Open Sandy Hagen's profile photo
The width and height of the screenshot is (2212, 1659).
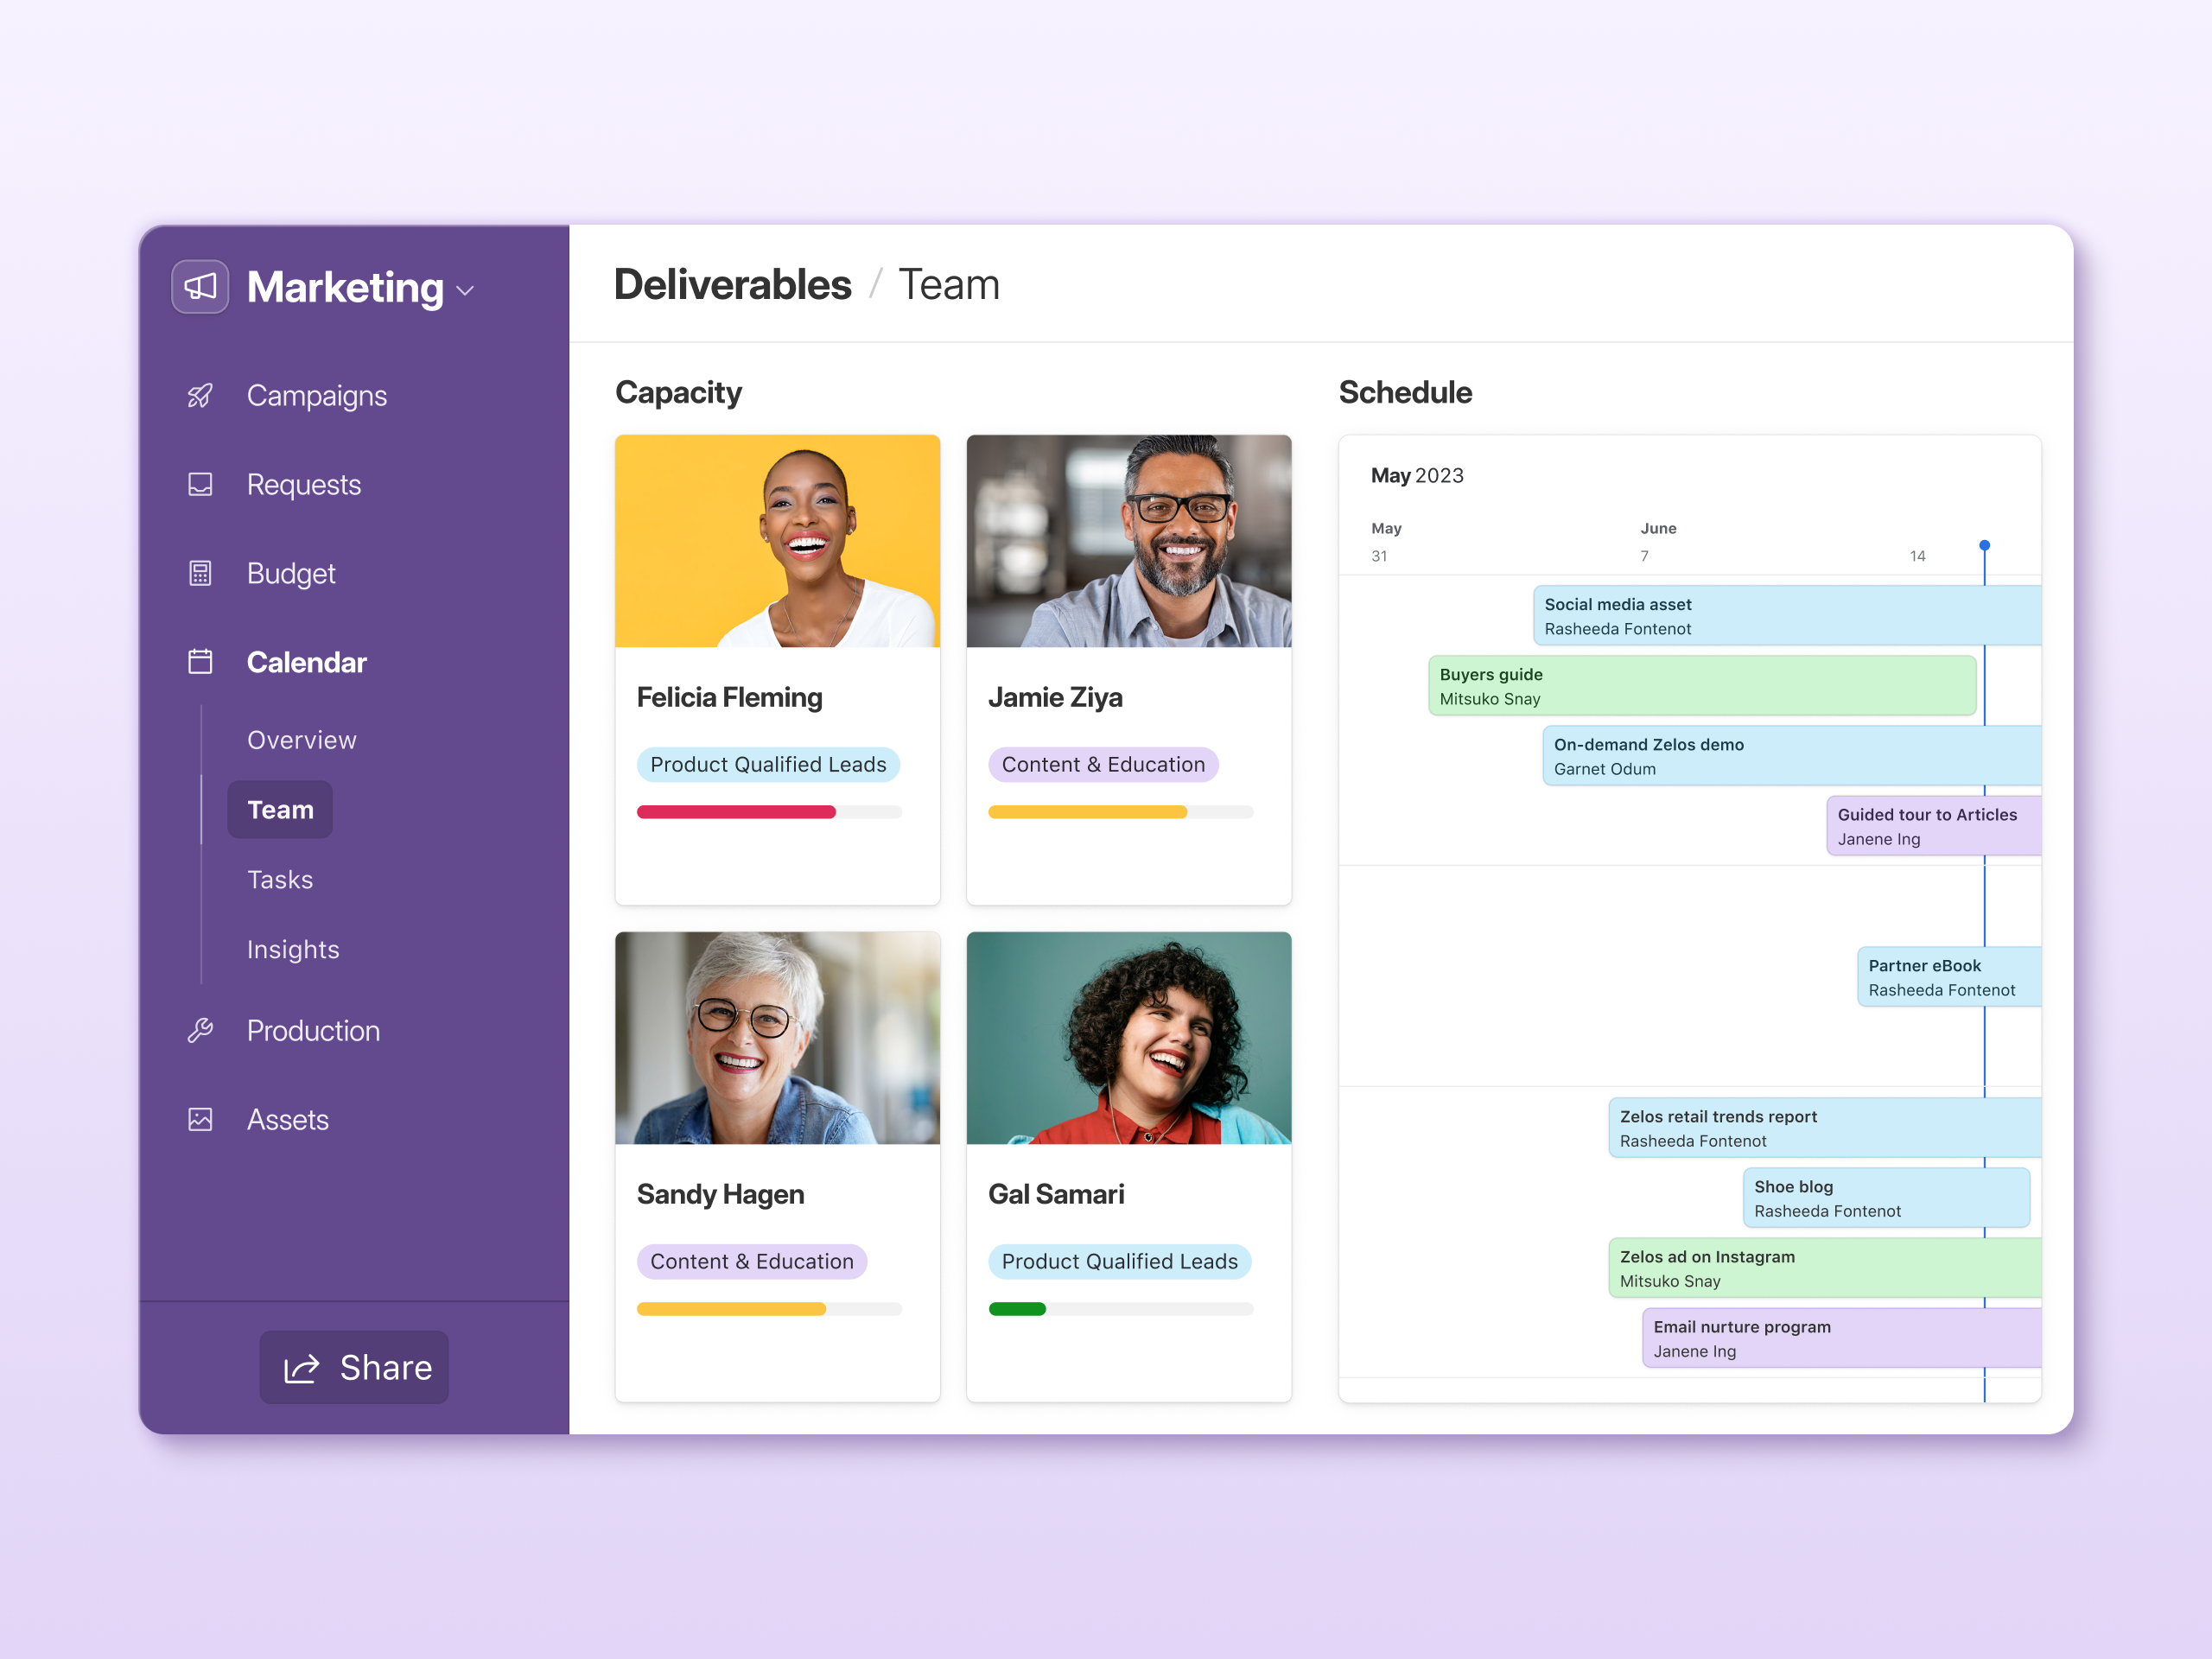click(x=777, y=1038)
